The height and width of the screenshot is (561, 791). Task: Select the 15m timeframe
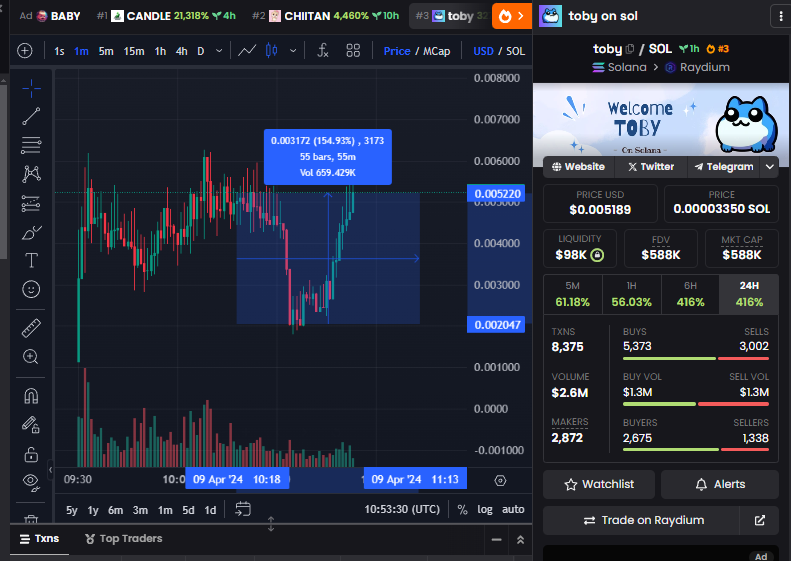[x=134, y=51]
